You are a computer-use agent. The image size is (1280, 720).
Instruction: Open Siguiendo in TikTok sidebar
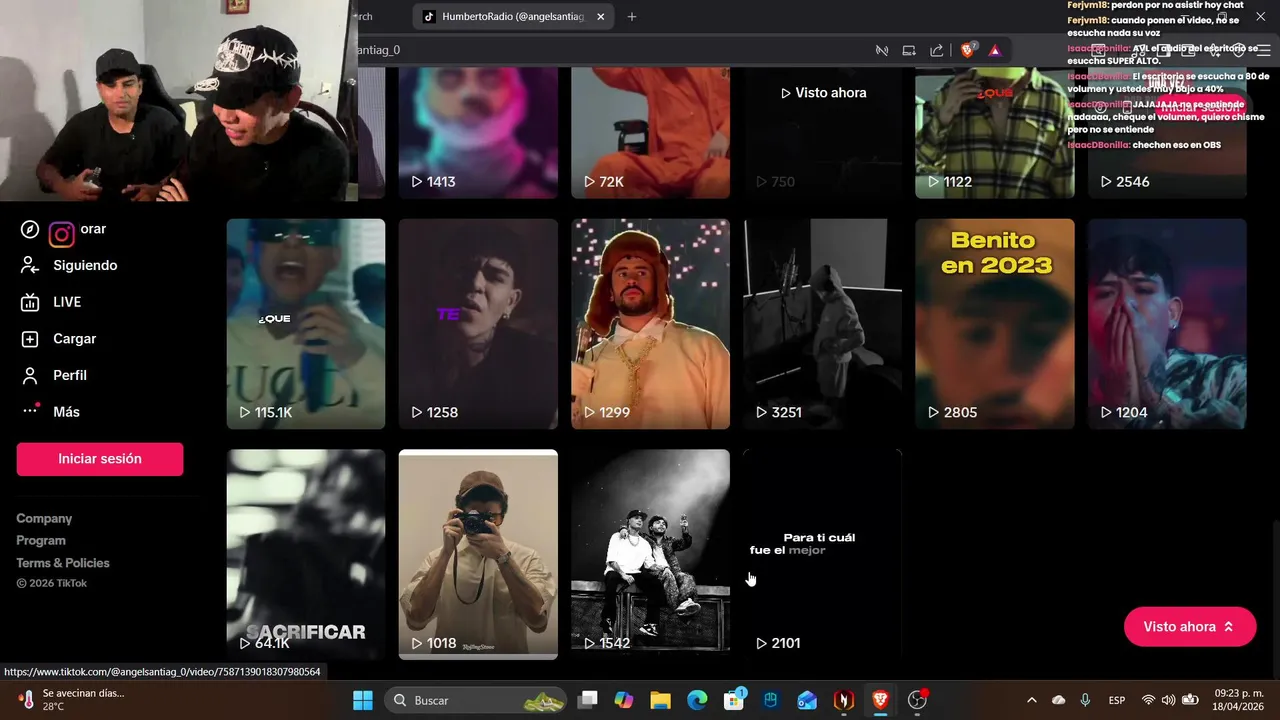85,265
